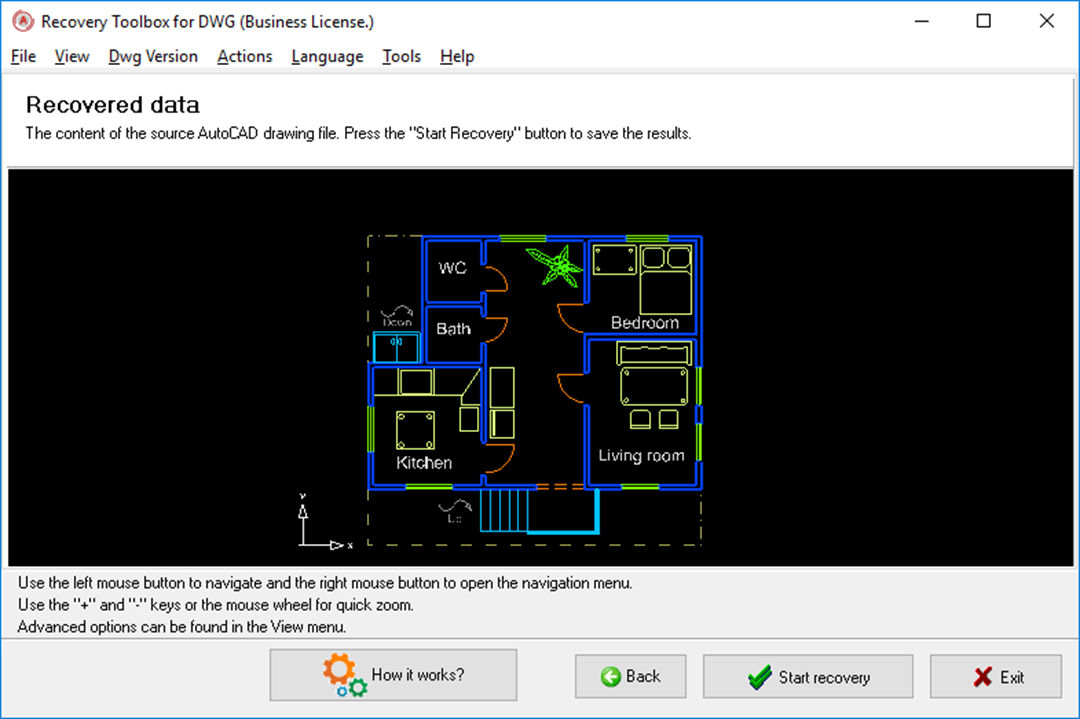Open the Language menu

pos(327,56)
